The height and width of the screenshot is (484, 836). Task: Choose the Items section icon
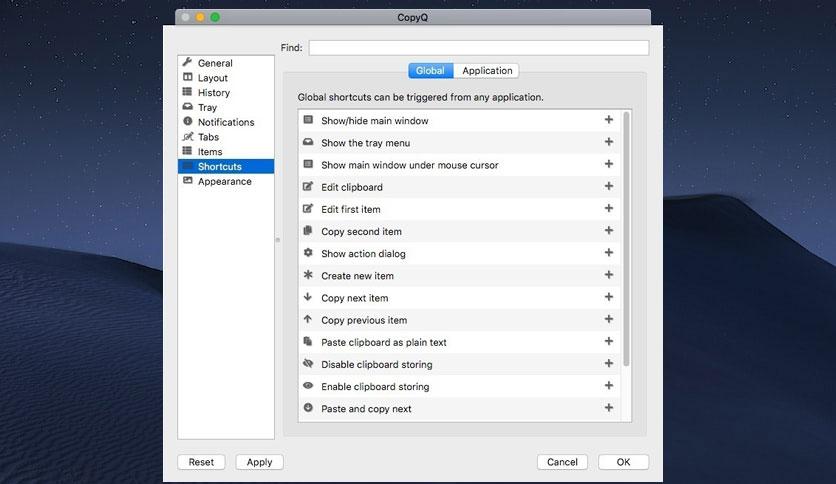pyautogui.click(x=187, y=151)
